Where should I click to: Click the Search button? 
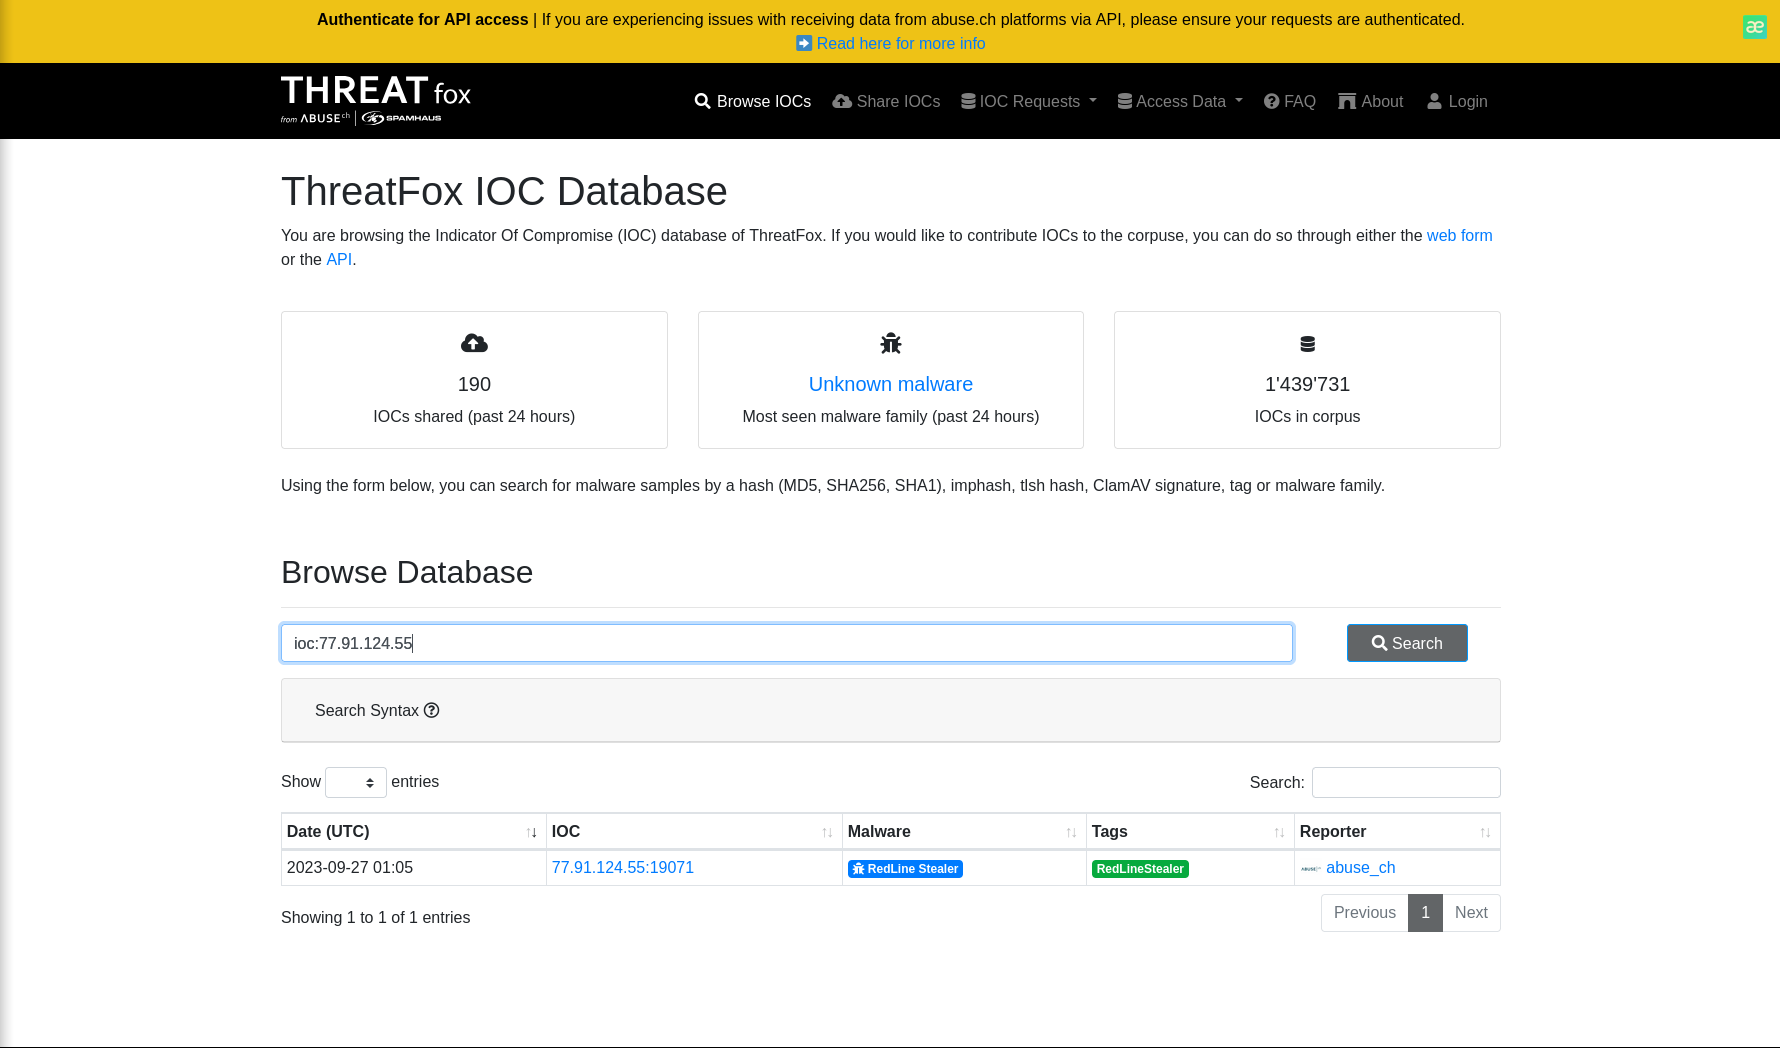1407,643
